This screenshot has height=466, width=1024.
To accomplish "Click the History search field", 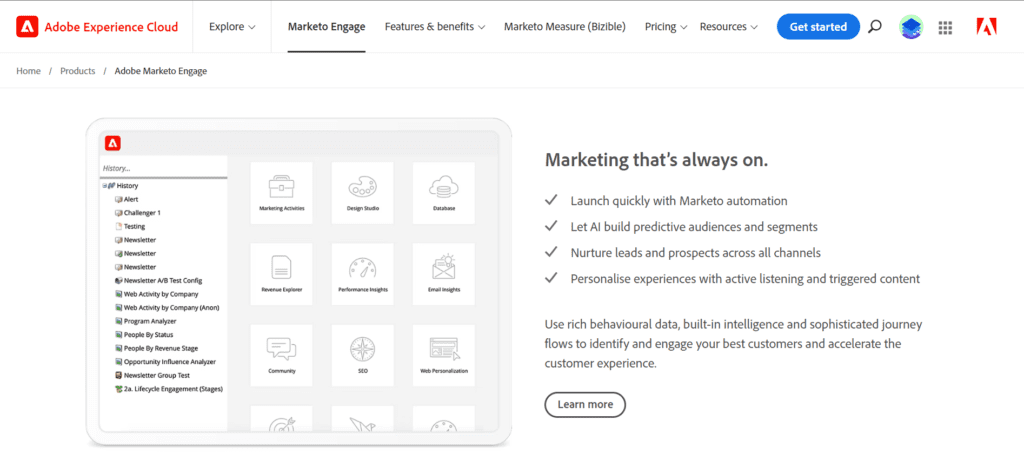I will (x=163, y=168).
